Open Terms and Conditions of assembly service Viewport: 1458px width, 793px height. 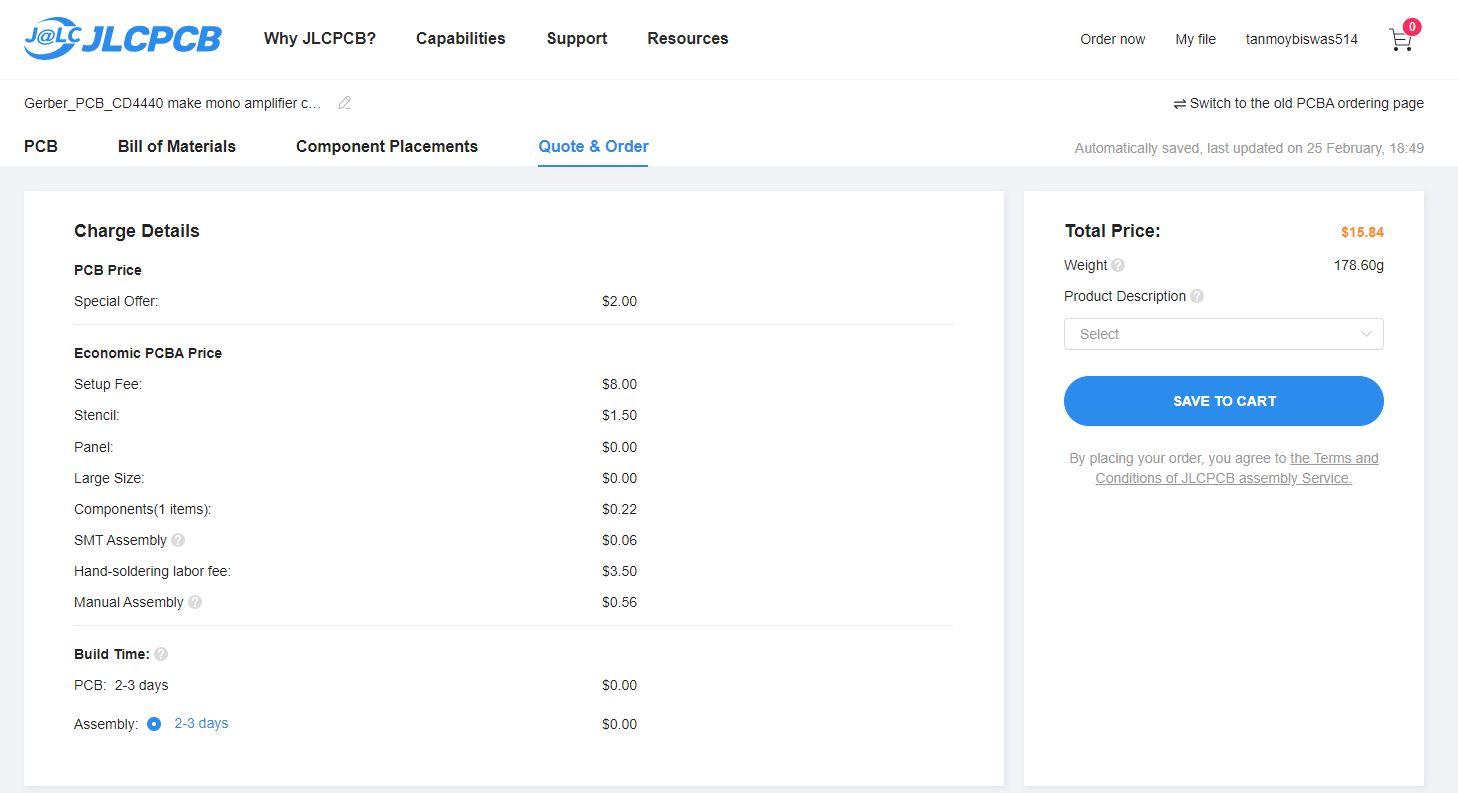[1237, 468]
